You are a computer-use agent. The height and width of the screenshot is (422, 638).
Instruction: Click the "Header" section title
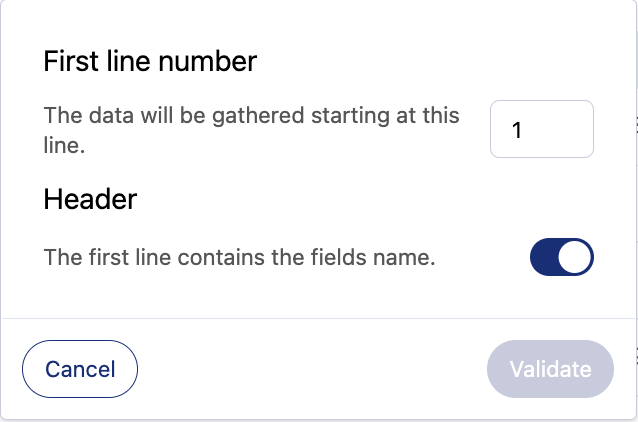tap(90, 199)
